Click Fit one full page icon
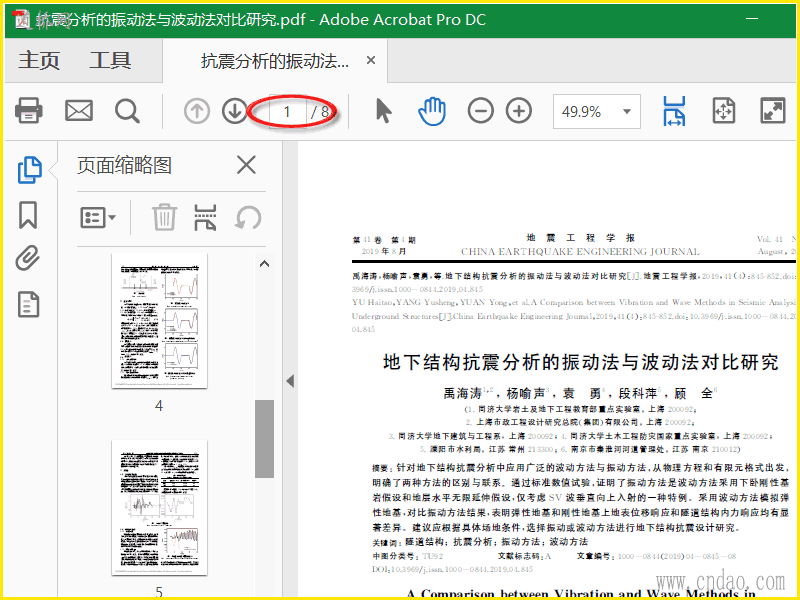This screenshot has width=800, height=600. point(724,111)
